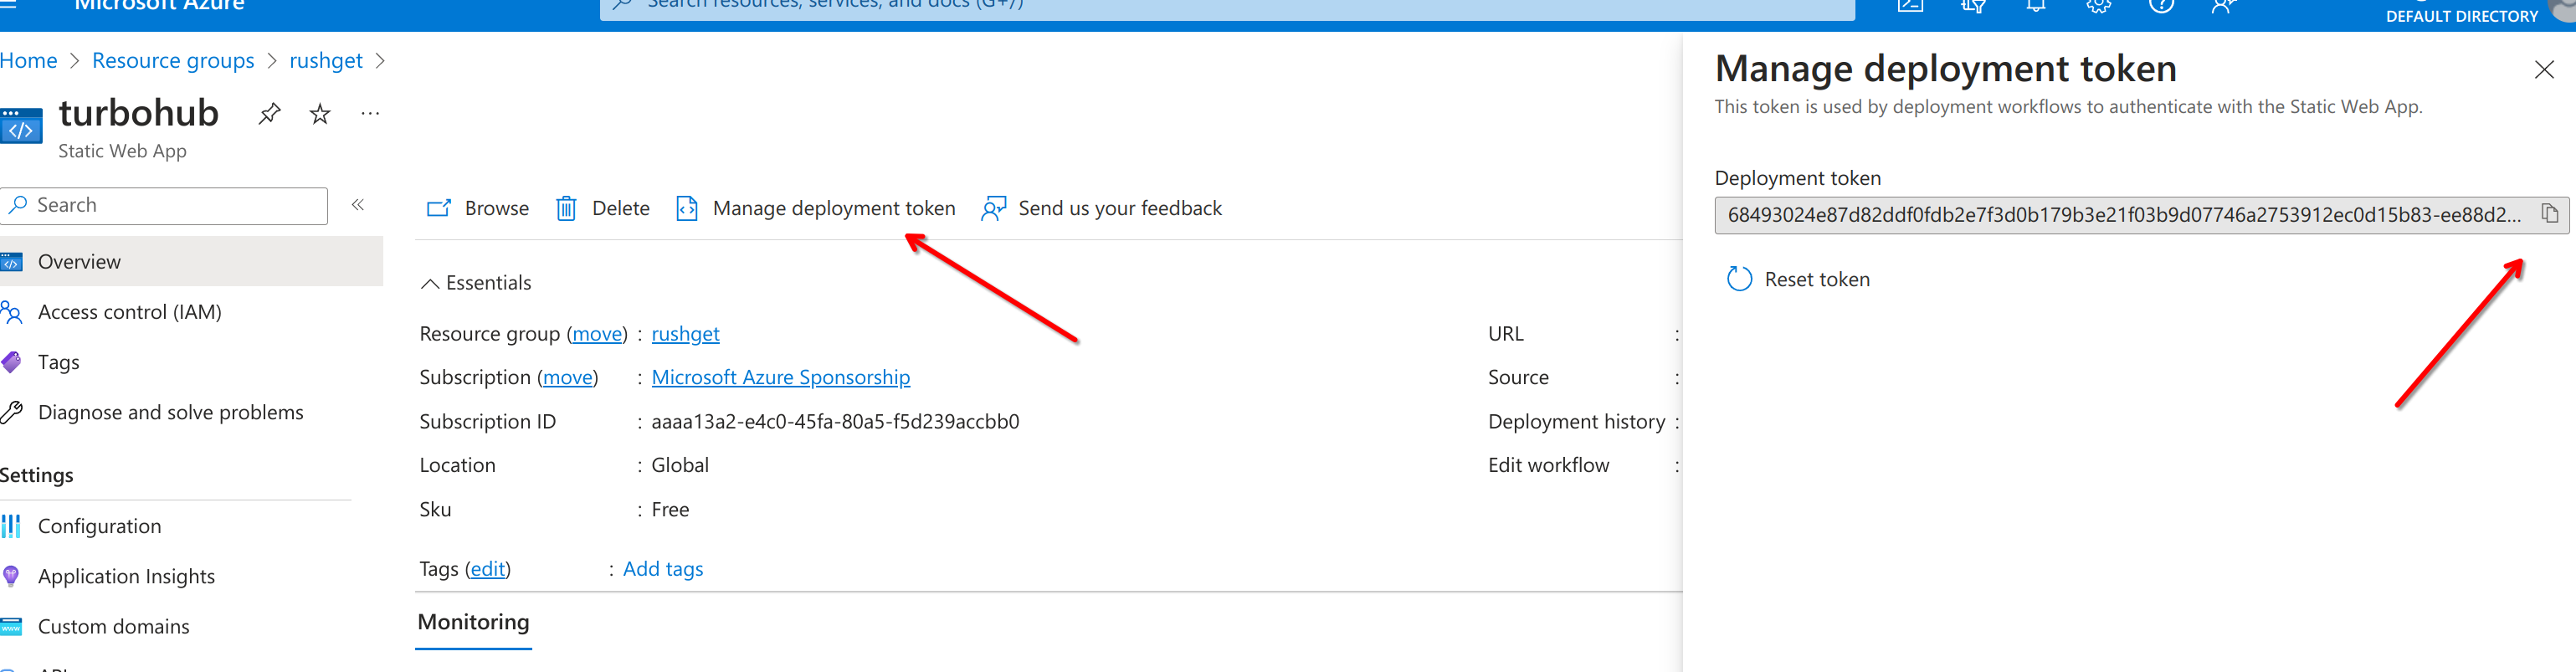Click the 'Edit workflow' label
Screen dimensions: 2576x672
click(x=1548, y=466)
